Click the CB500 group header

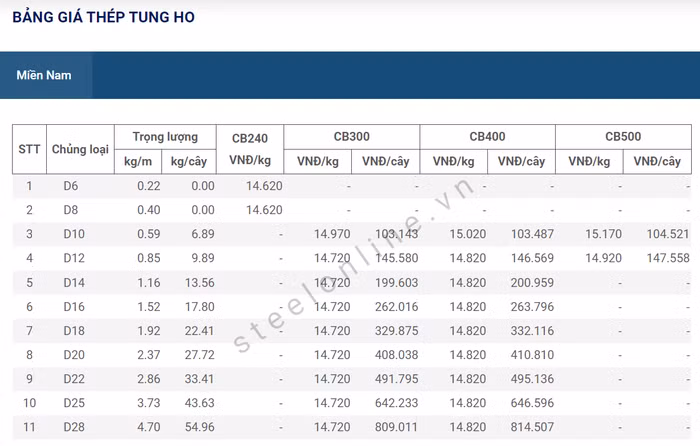click(623, 137)
